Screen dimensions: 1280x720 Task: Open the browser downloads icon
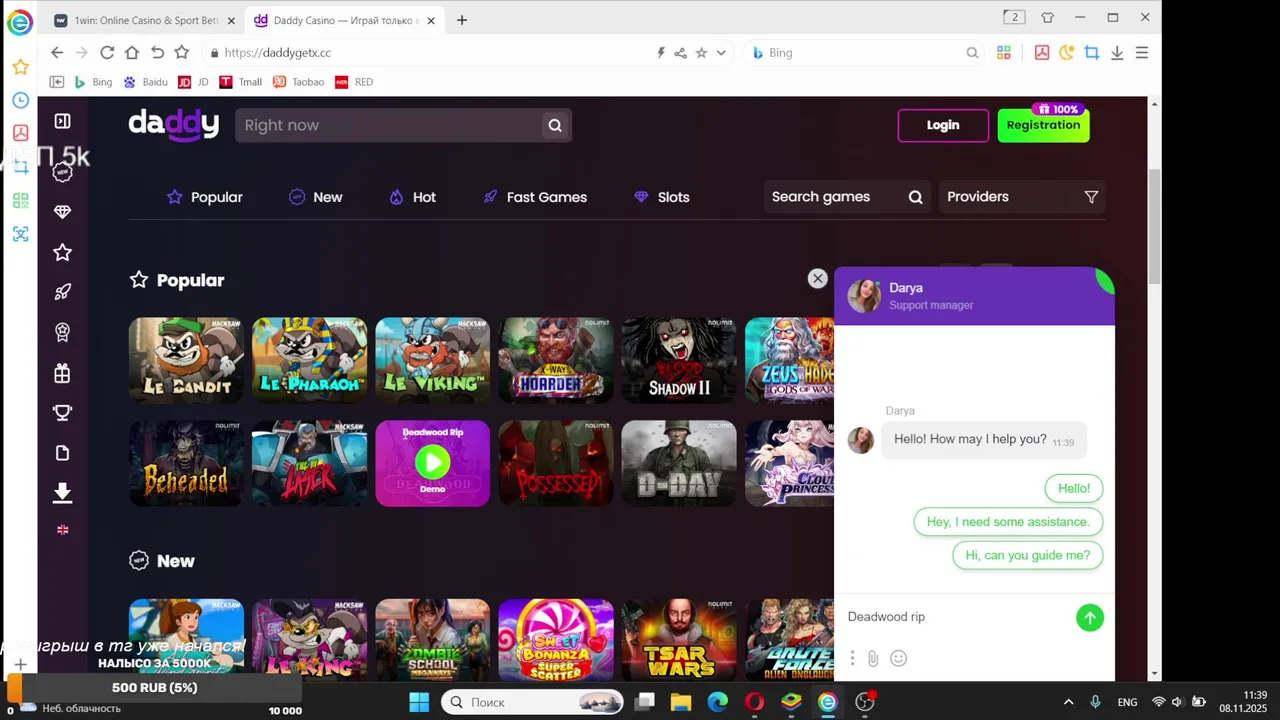click(1117, 53)
